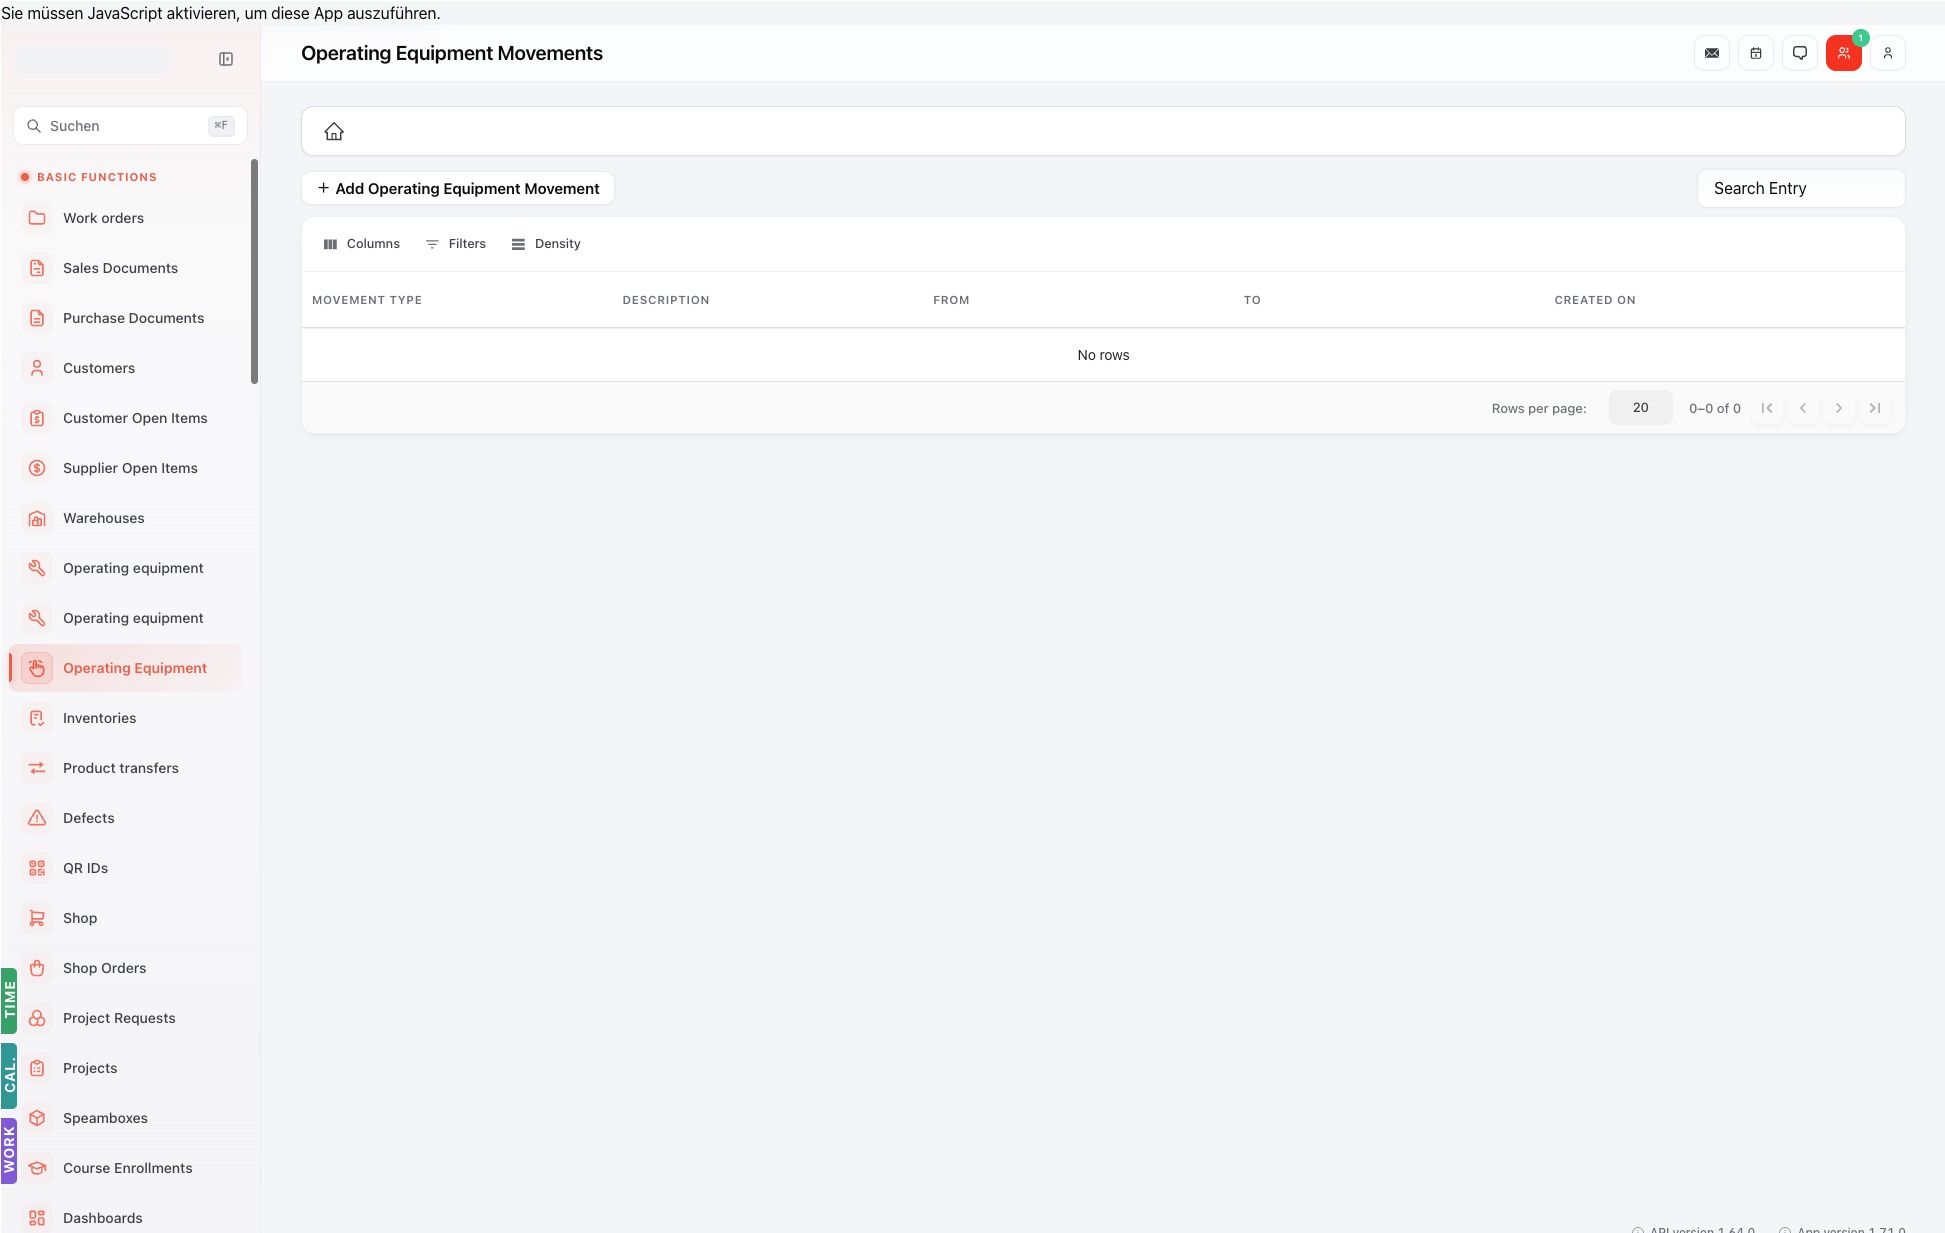The width and height of the screenshot is (1945, 1233).
Task: Click the Customer Open Items icon
Action: 37,418
